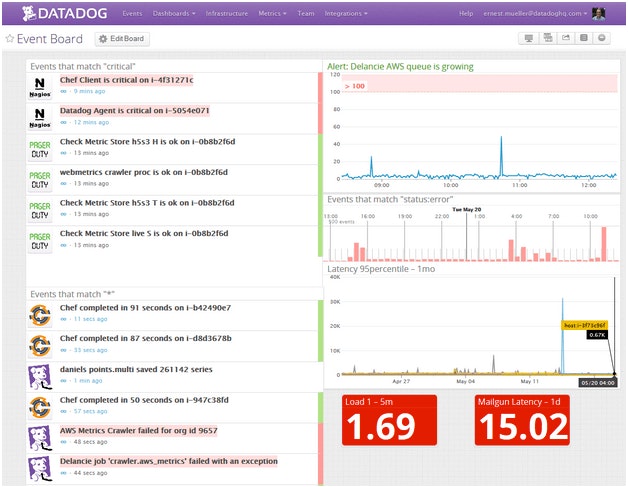Click the Mailgun Latency 15.02 widget
Image resolution: width=628 pixels, height=487 pixels.
[x=521, y=420]
